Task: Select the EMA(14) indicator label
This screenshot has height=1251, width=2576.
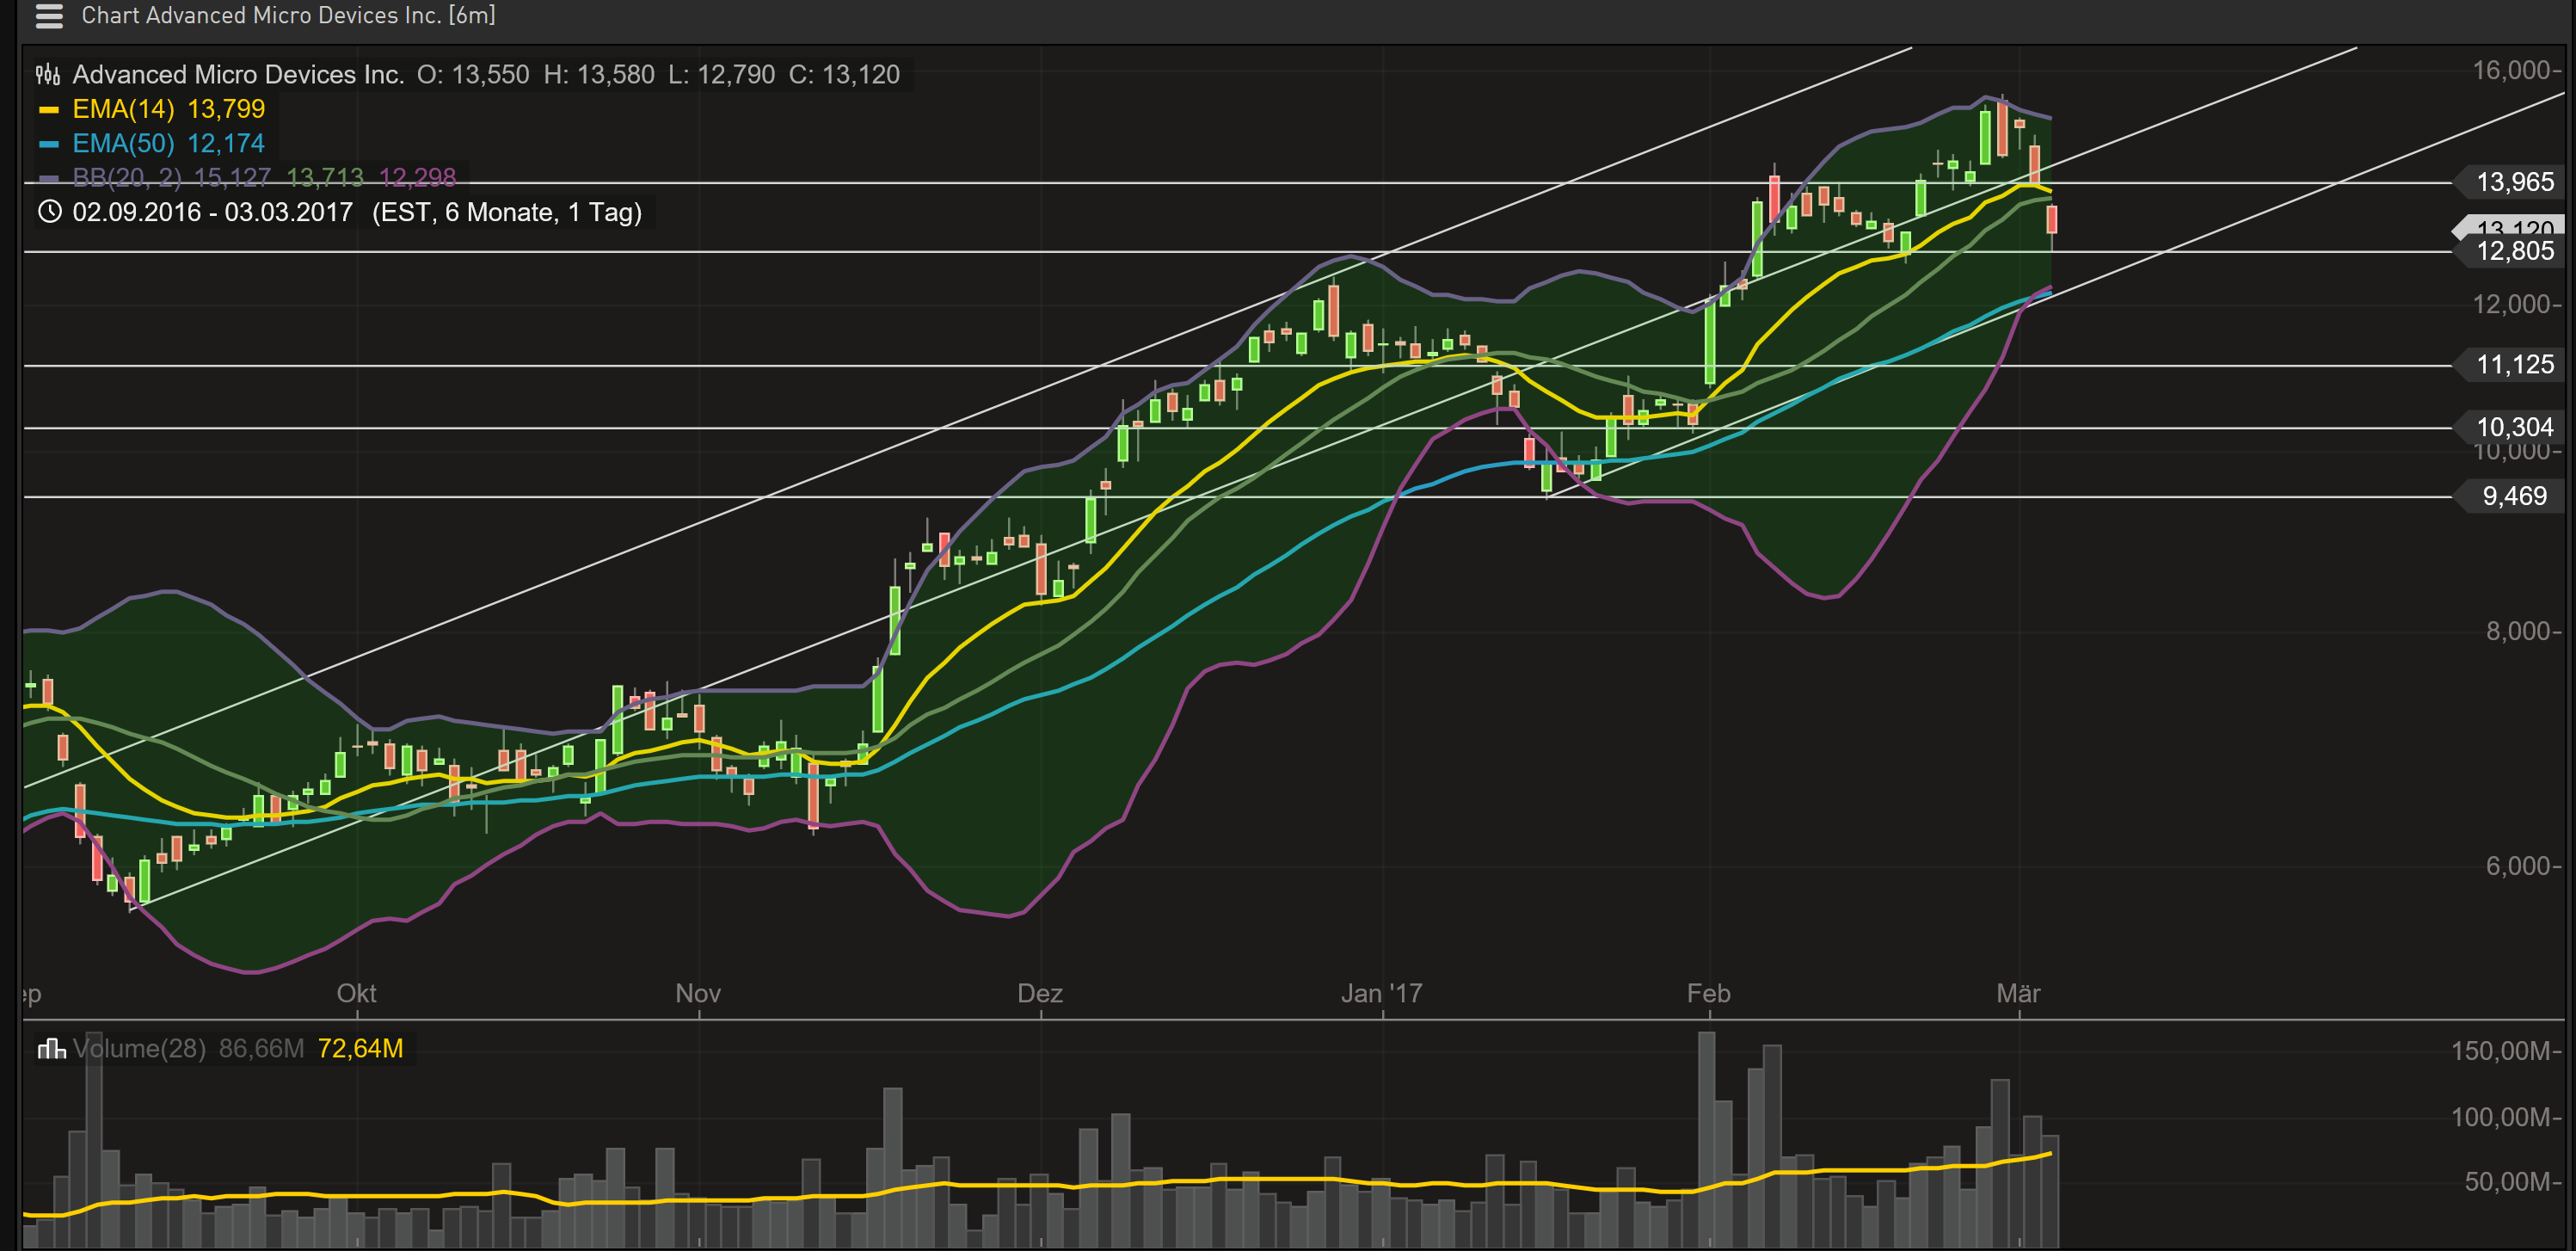Action: [123, 109]
